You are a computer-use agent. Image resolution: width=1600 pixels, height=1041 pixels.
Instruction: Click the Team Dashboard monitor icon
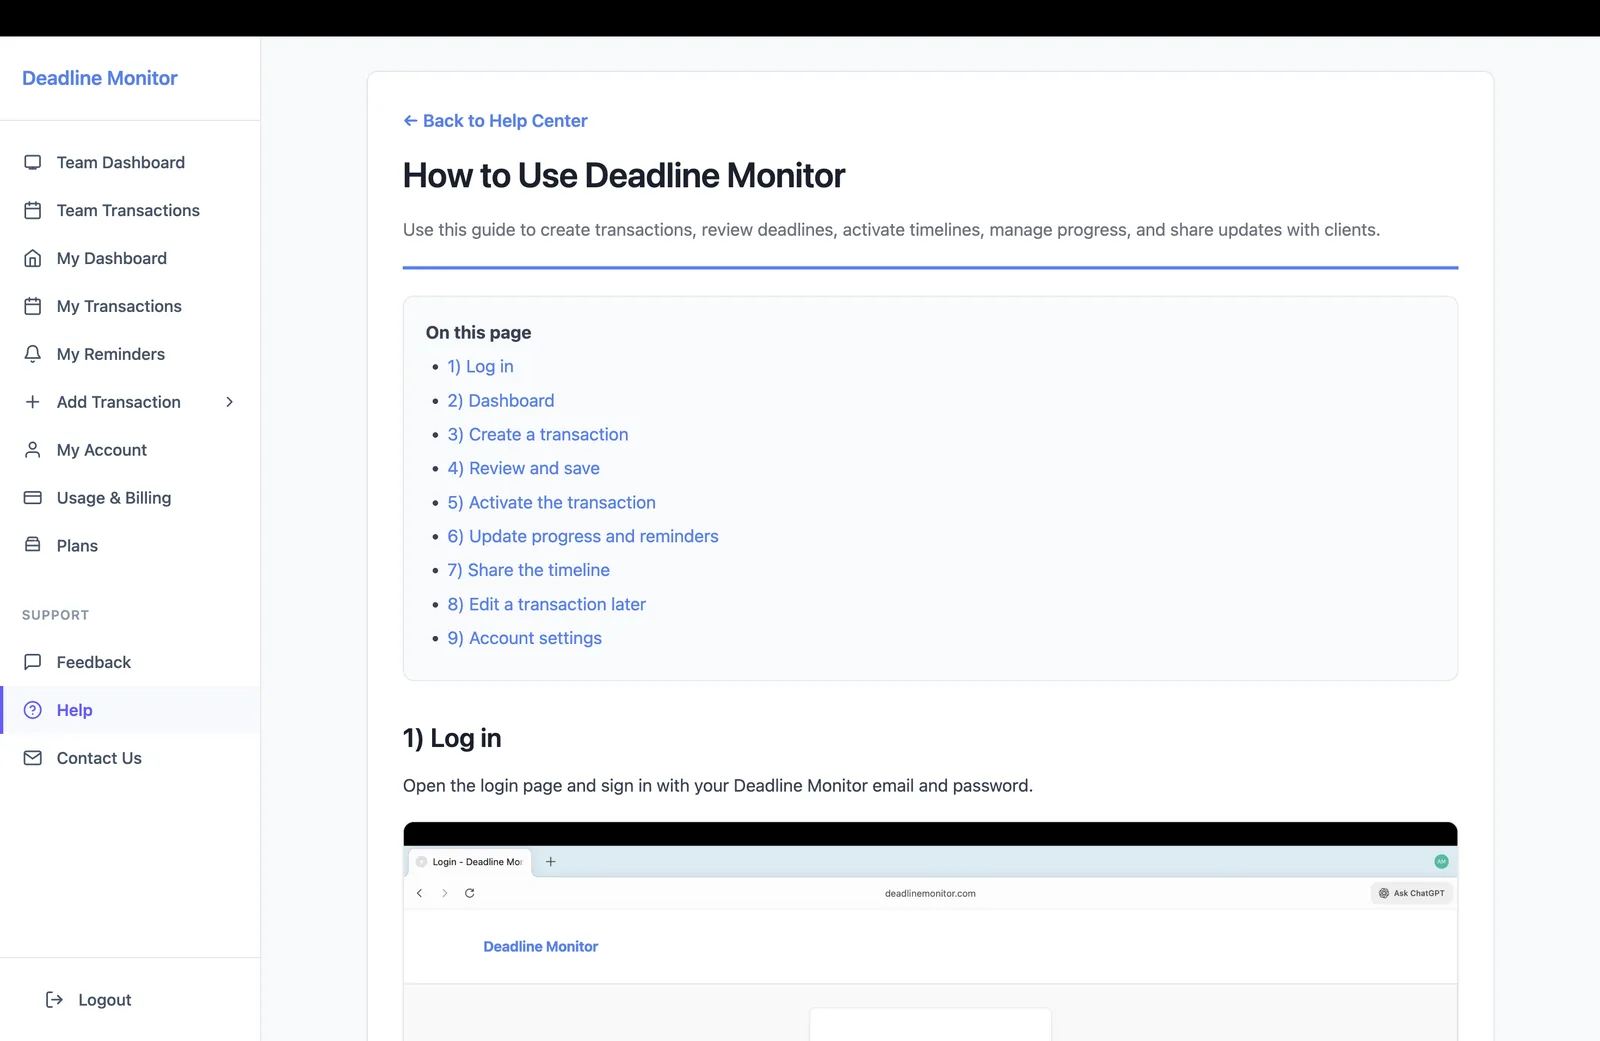[x=33, y=162]
